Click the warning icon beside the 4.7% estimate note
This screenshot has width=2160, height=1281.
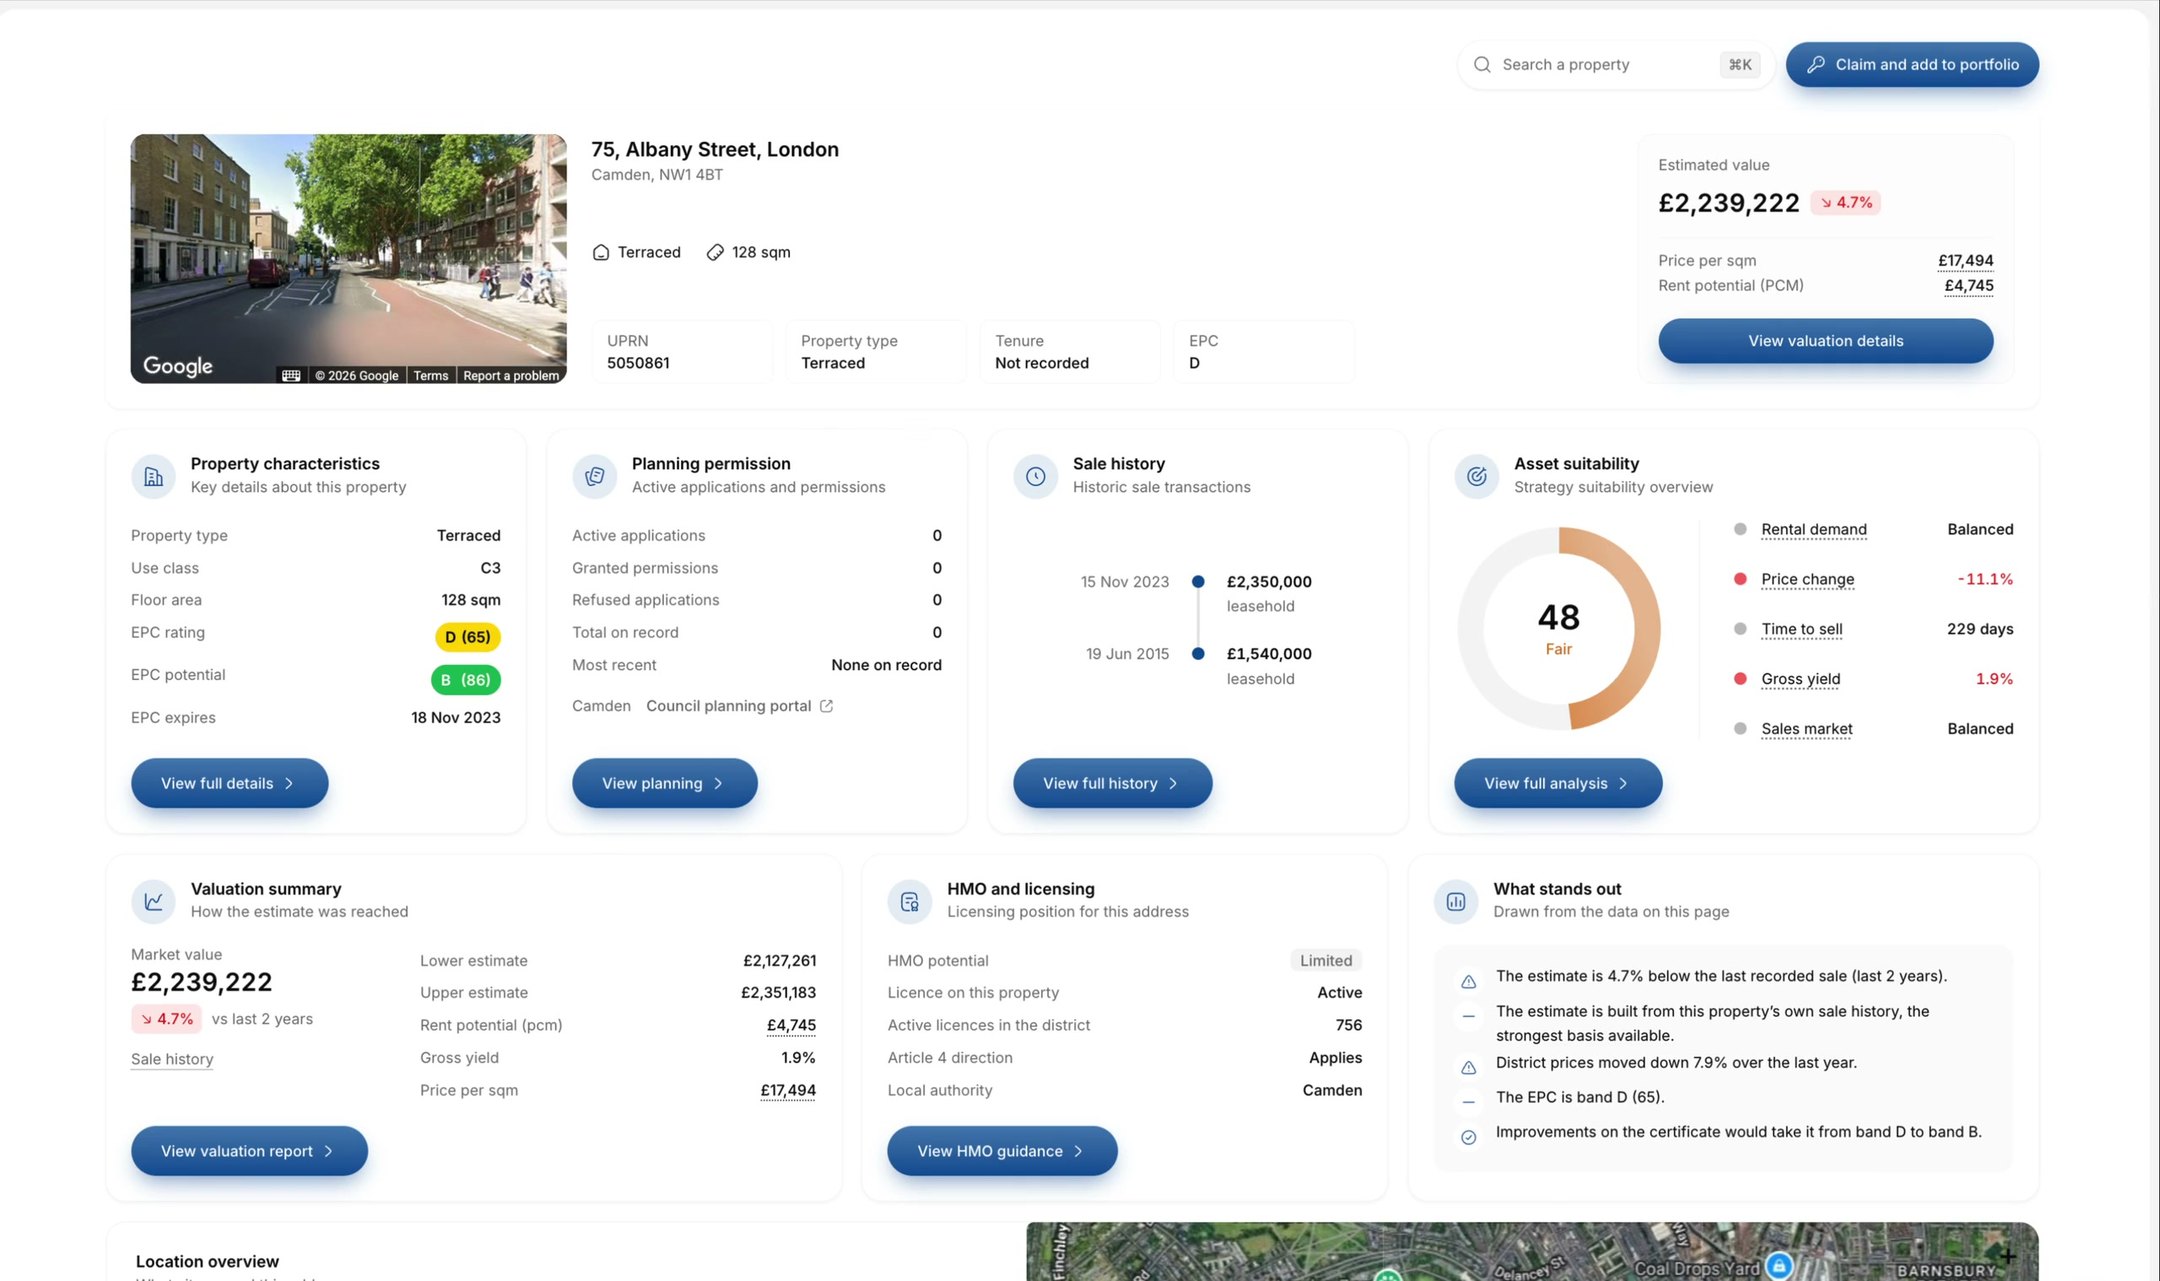tap(1468, 982)
